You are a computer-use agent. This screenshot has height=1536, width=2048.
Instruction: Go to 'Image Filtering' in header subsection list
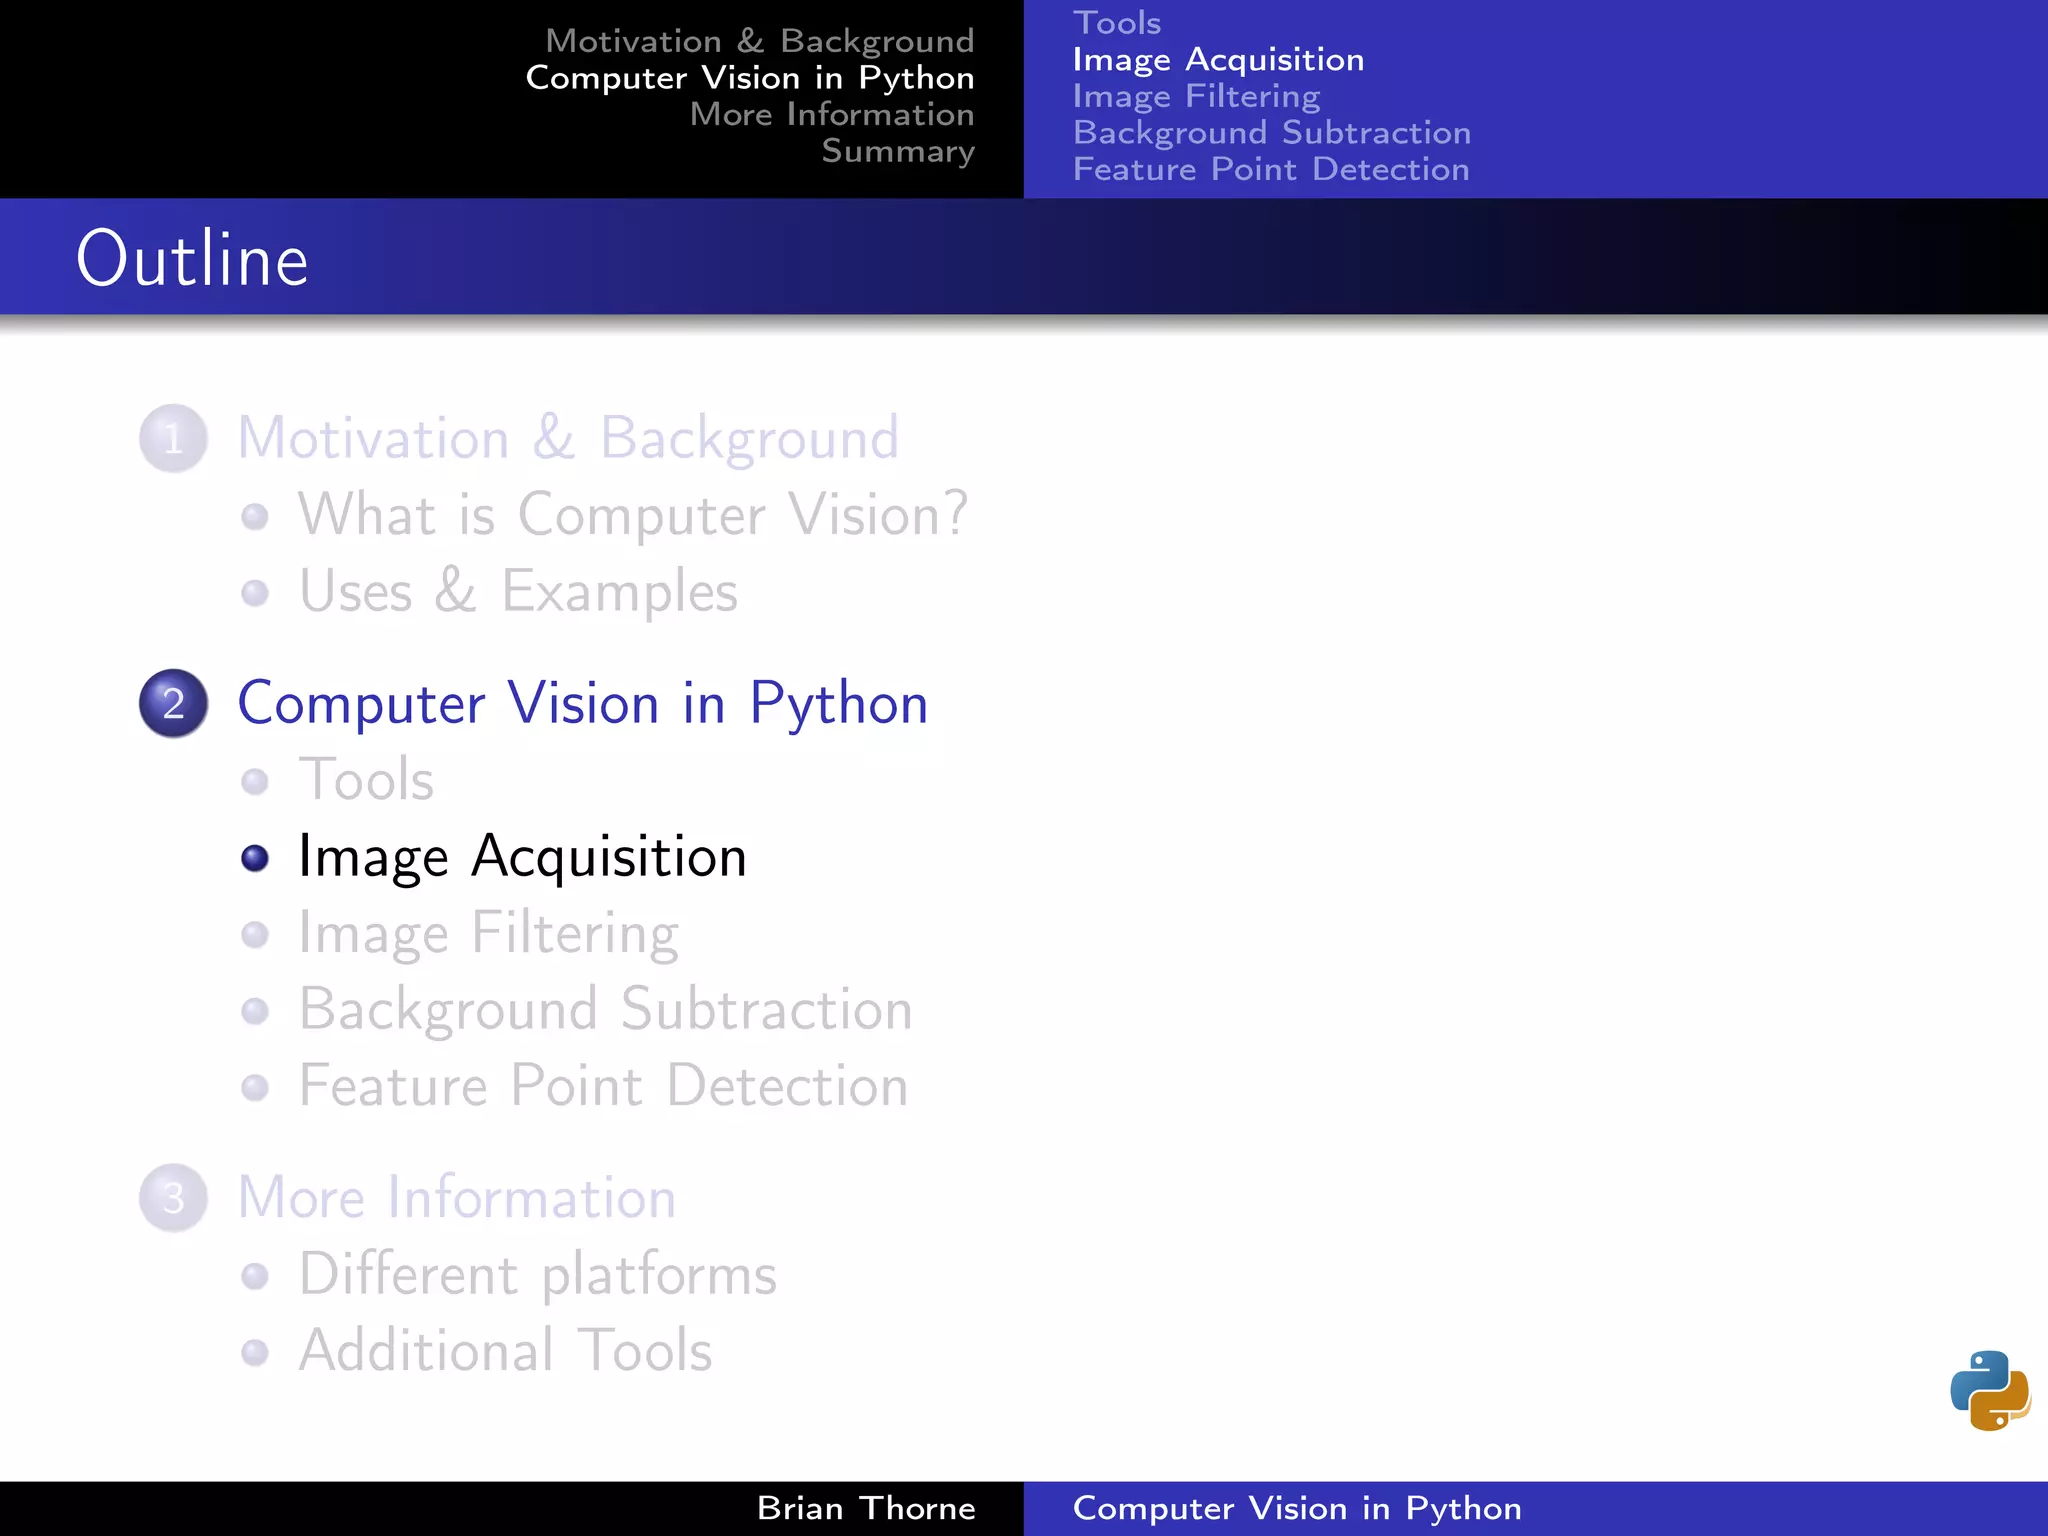[1196, 96]
